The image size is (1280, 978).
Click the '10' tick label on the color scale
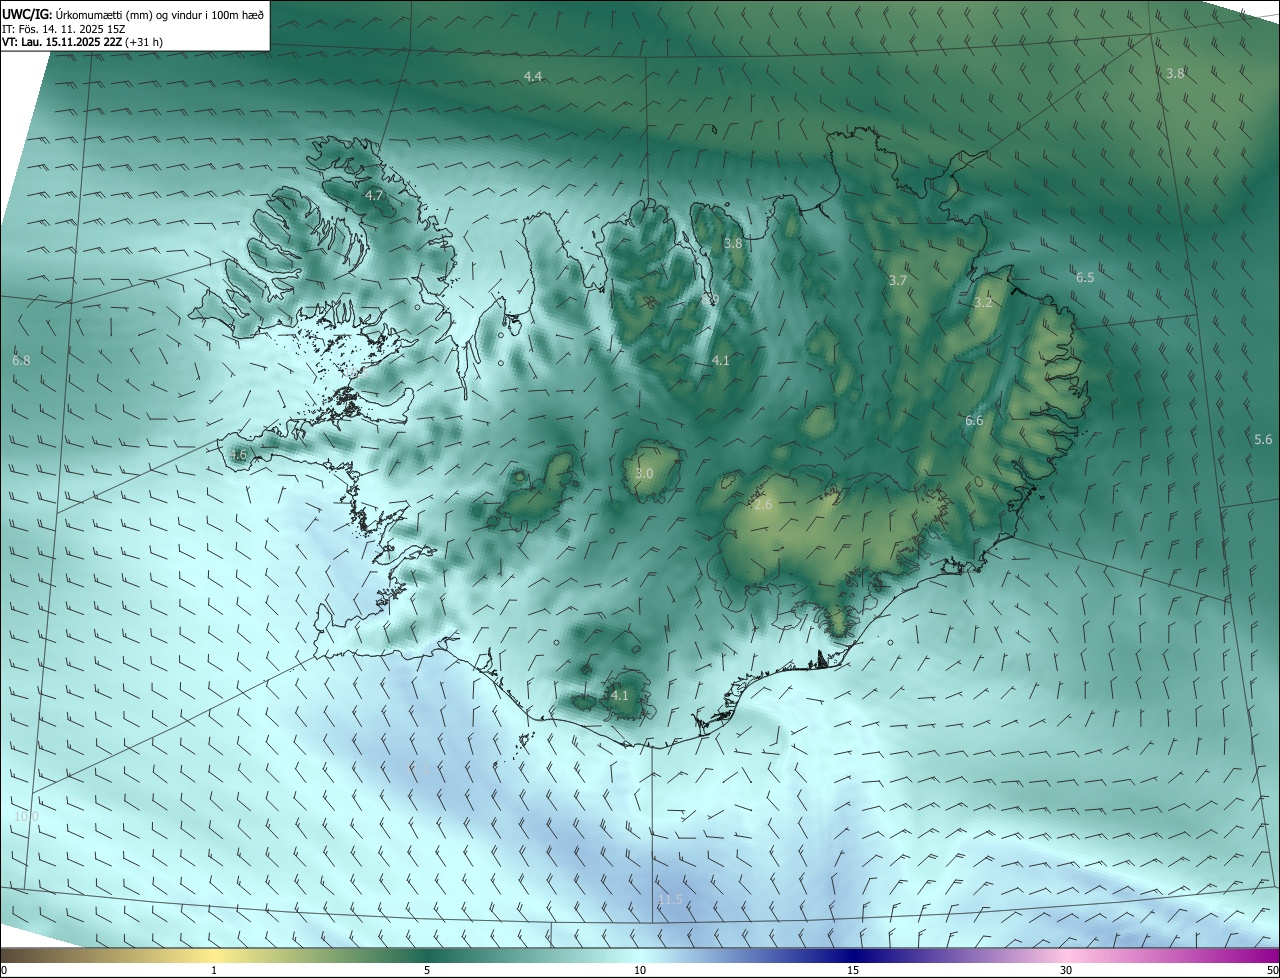tap(640, 970)
